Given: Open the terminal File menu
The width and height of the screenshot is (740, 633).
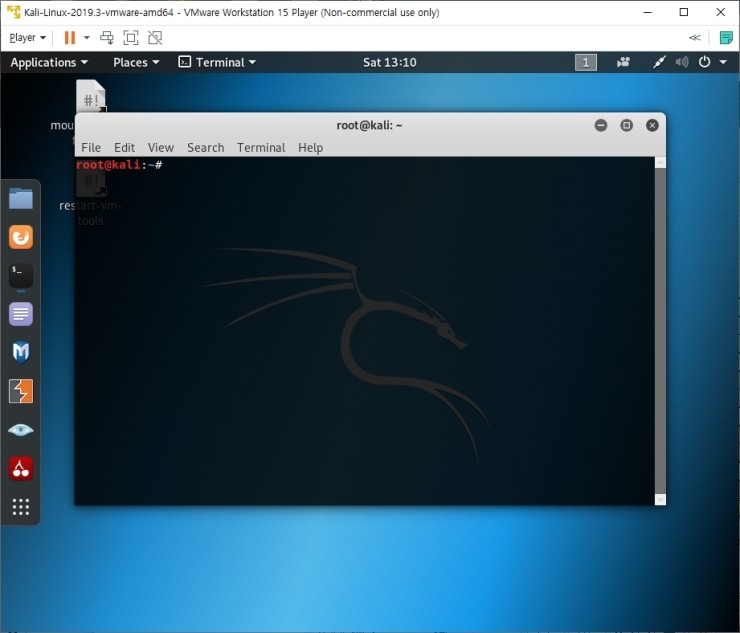Looking at the screenshot, I should coord(91,148).
